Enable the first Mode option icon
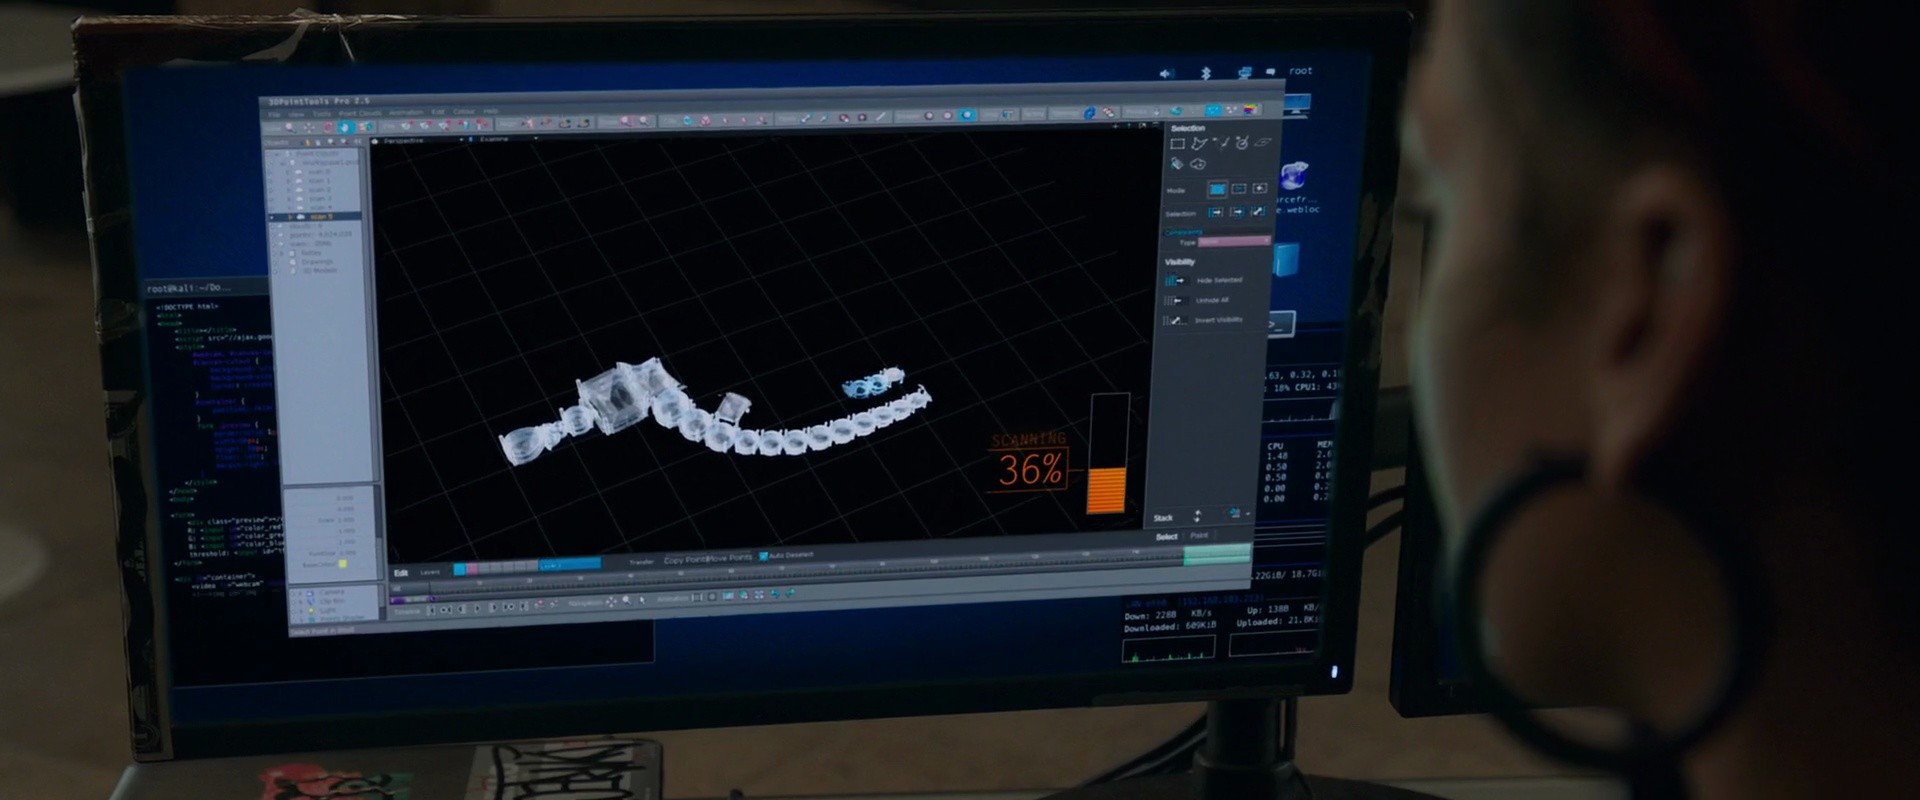 [1217, 189]
